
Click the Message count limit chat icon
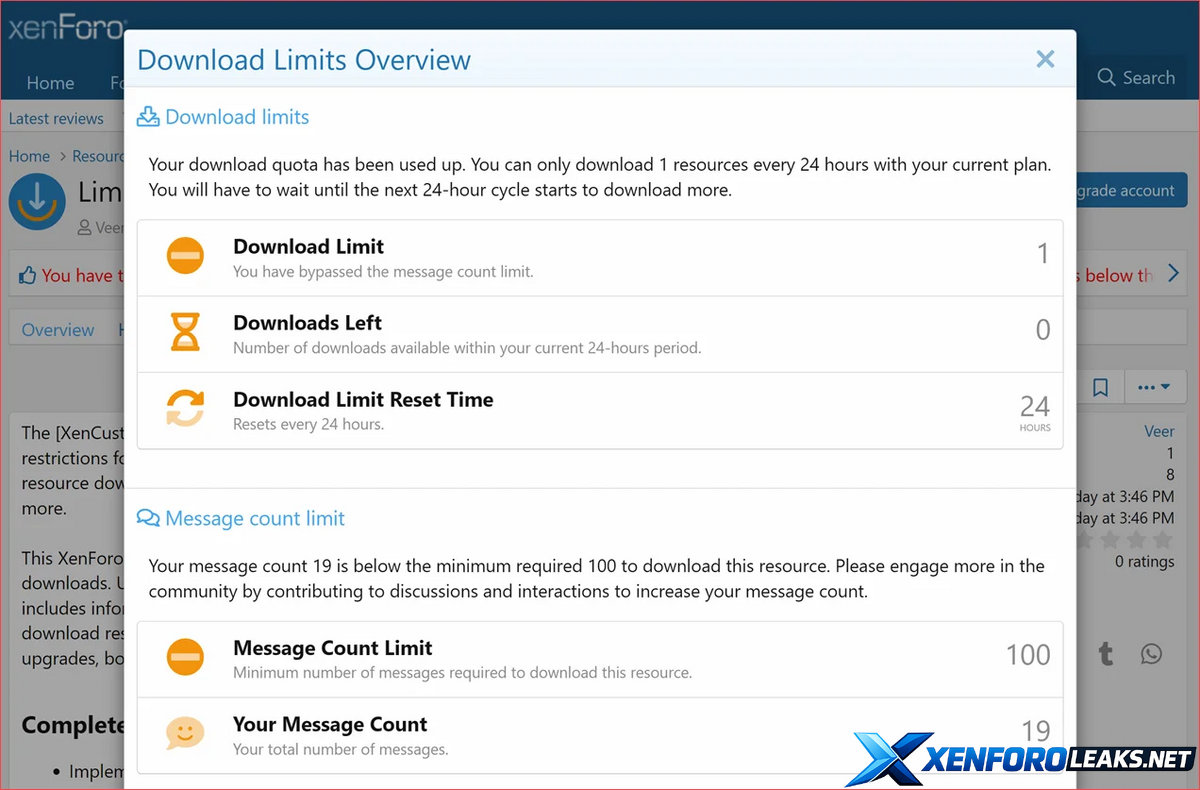(148, 518)
